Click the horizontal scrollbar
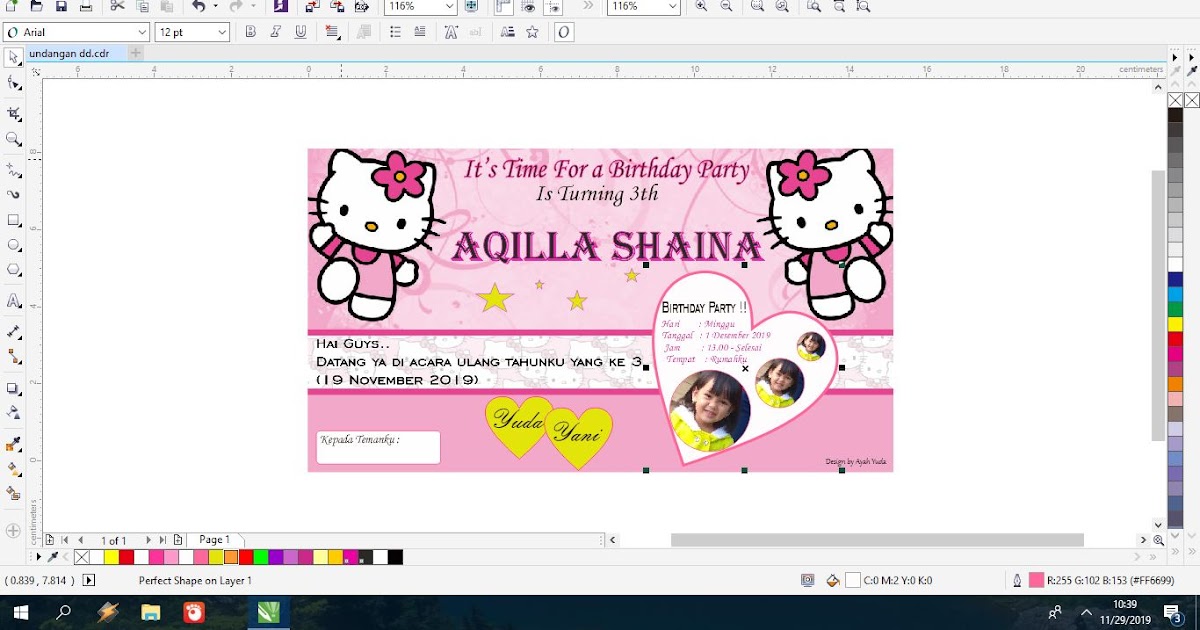The height and width of the screenshot is (630, 1200). pos(877,540)
